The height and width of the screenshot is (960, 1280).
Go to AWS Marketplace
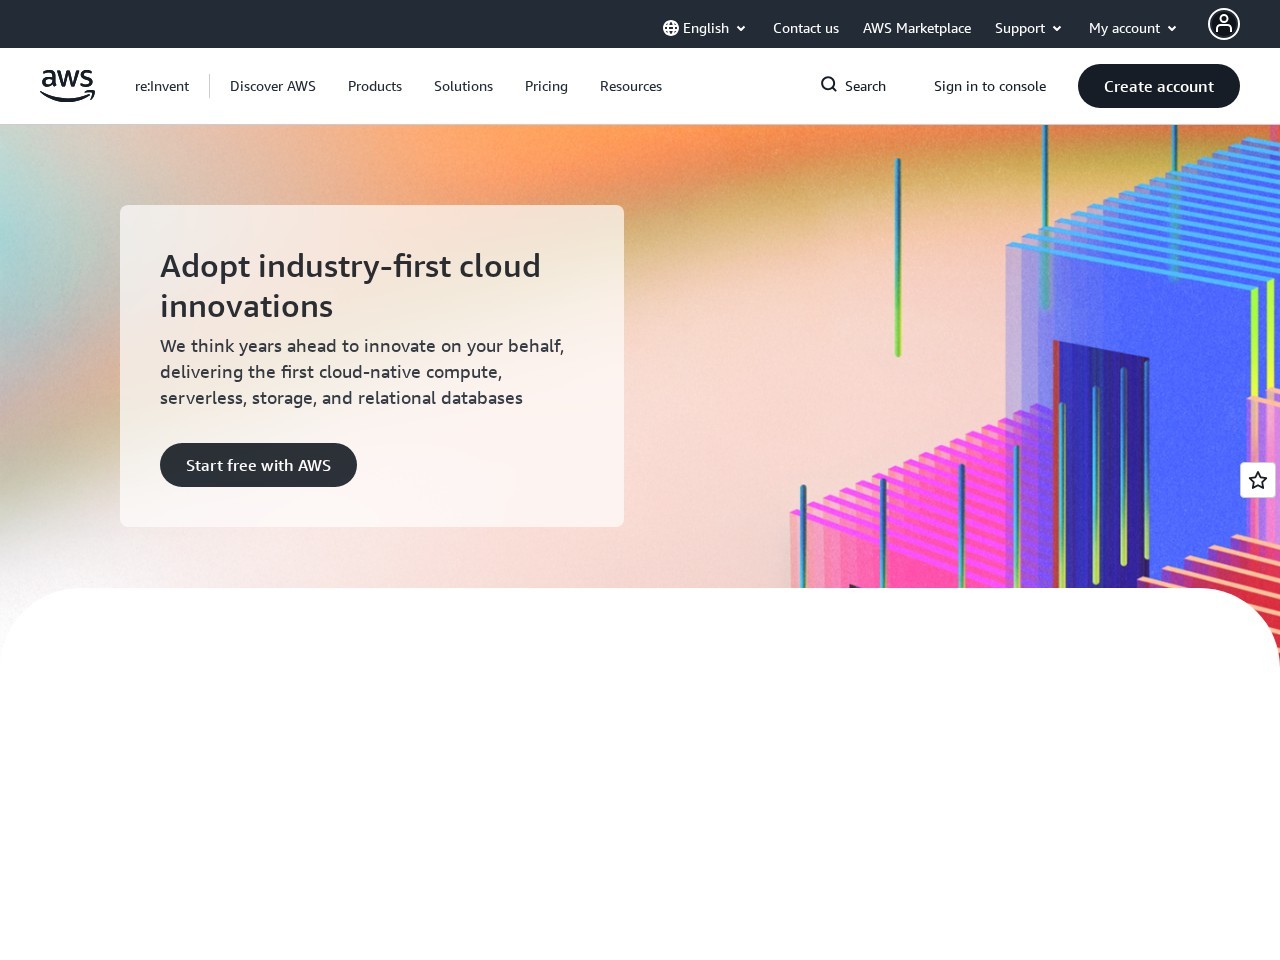point(917,28)
